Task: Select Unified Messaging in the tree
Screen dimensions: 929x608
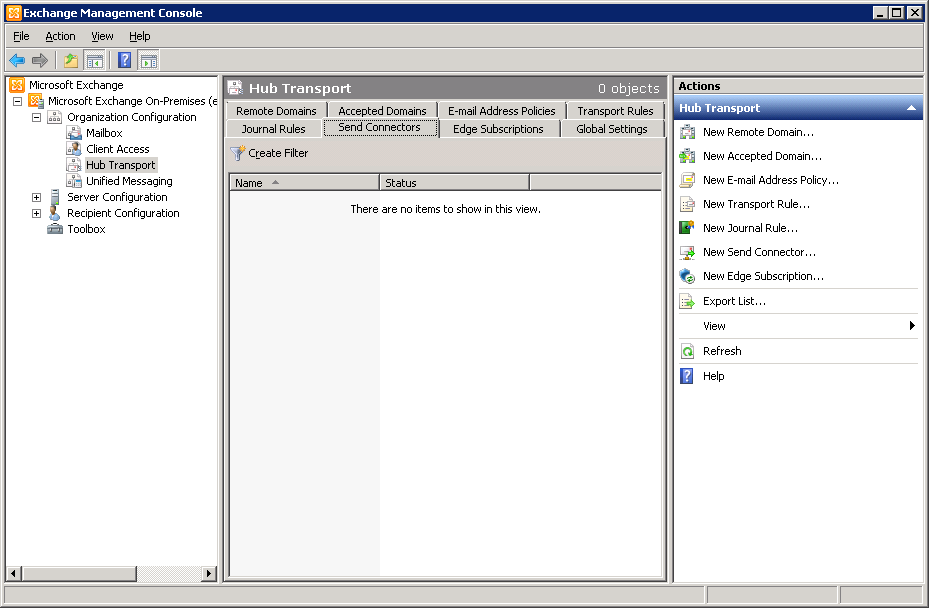Action: pos(129,181)
